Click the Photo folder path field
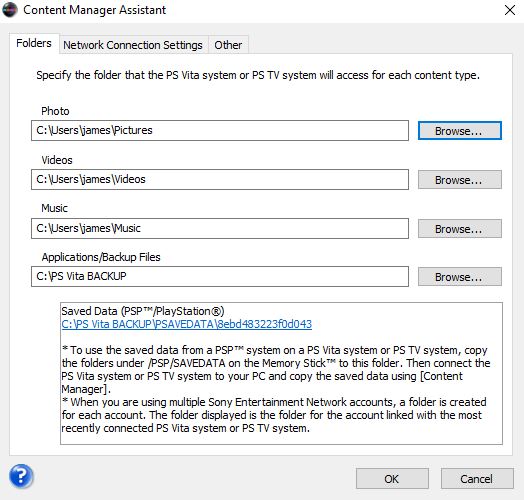Screen dimensions: 524x500 click(x=220, y=130)
